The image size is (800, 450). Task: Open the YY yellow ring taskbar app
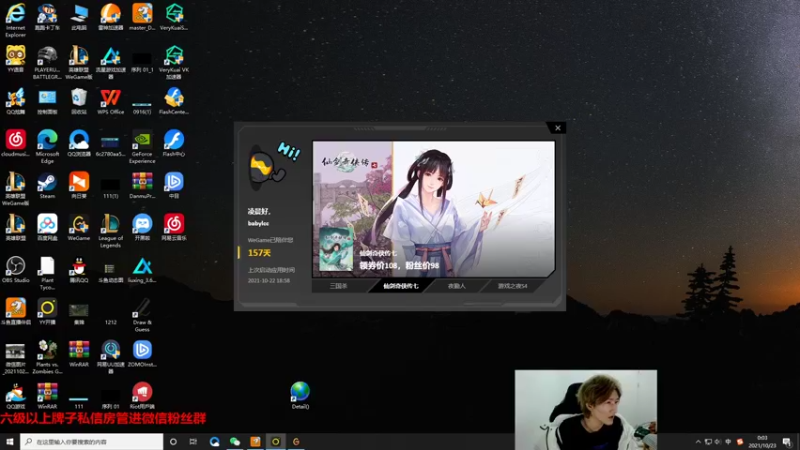pyautogui.click(x=276, y=442)
